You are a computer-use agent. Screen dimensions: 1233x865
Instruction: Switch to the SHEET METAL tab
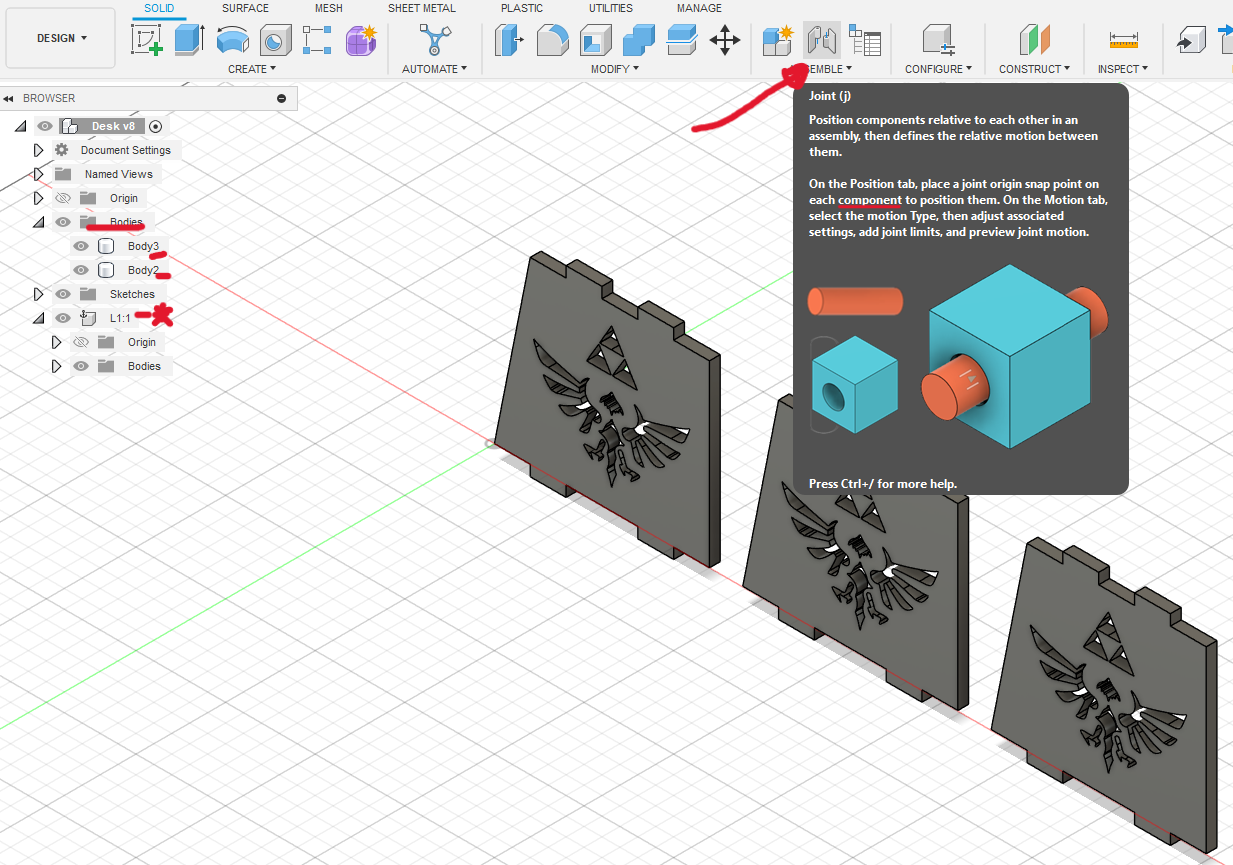(422, 8)
